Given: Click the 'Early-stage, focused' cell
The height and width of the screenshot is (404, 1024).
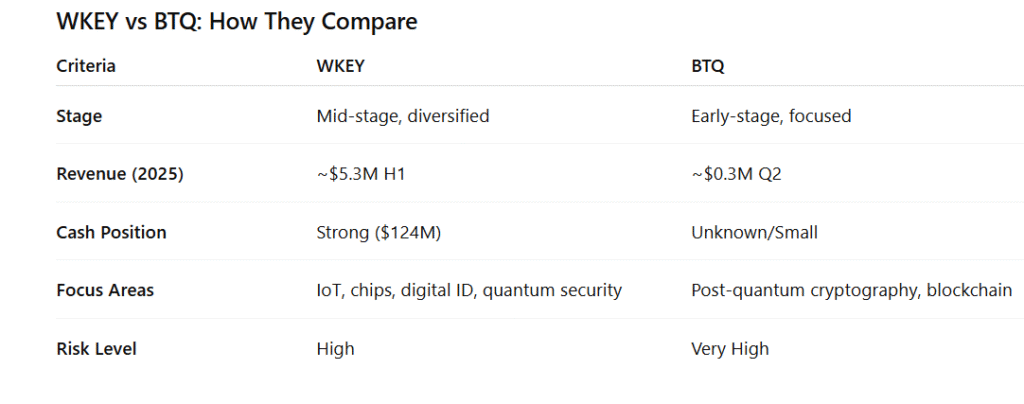Looking at the screenshot, I should (771, 116).
